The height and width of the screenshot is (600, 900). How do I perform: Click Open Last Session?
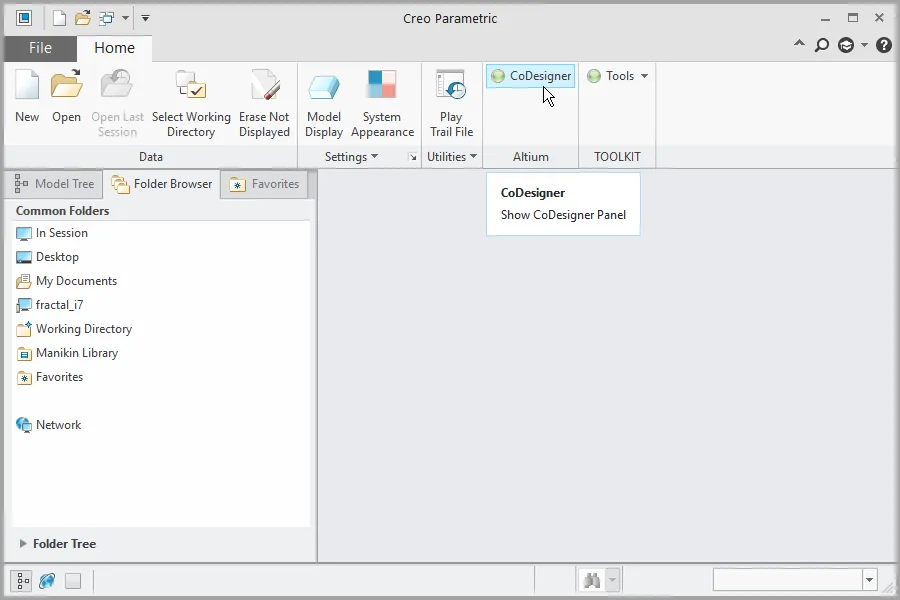pyautogui.click(x=117, y=103)
